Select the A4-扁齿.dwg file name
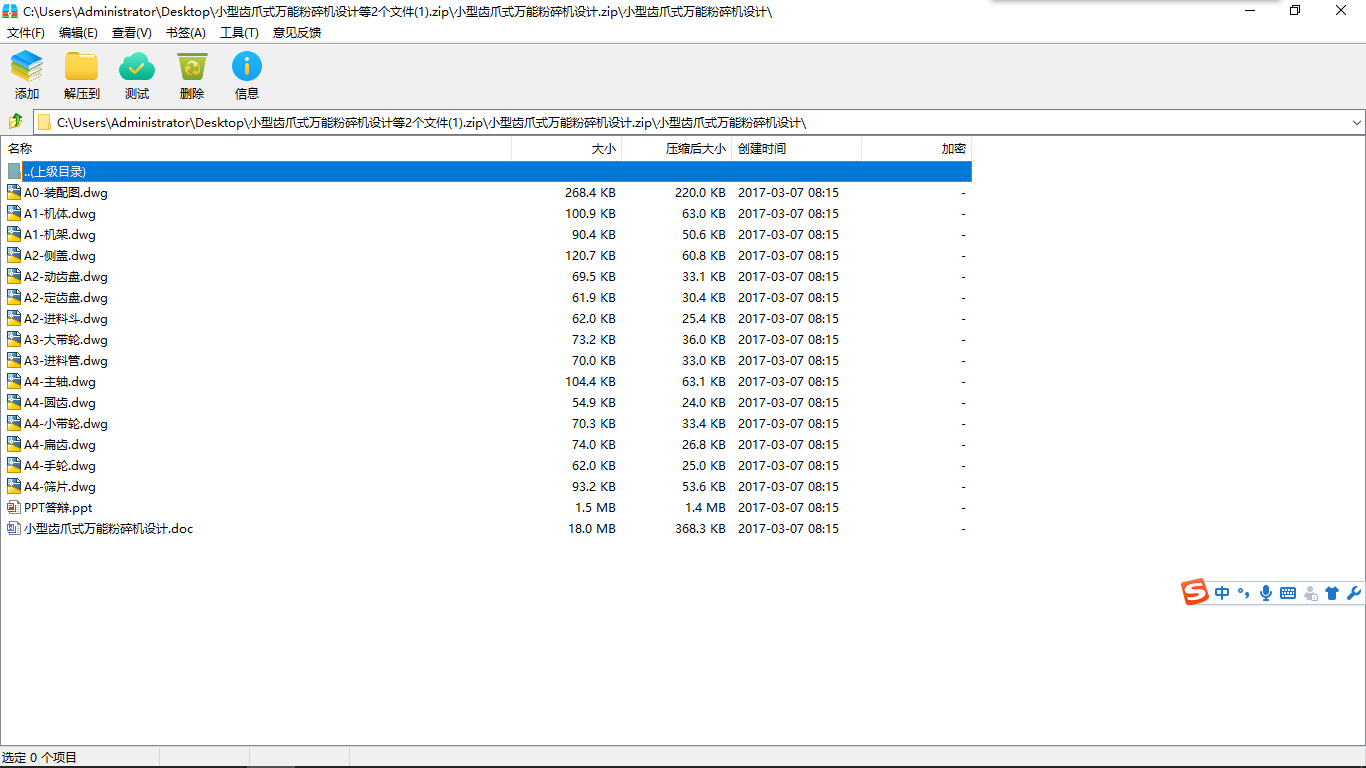Image resolution: width=1366 pixels, height=768 pixels. coord(60,445)
